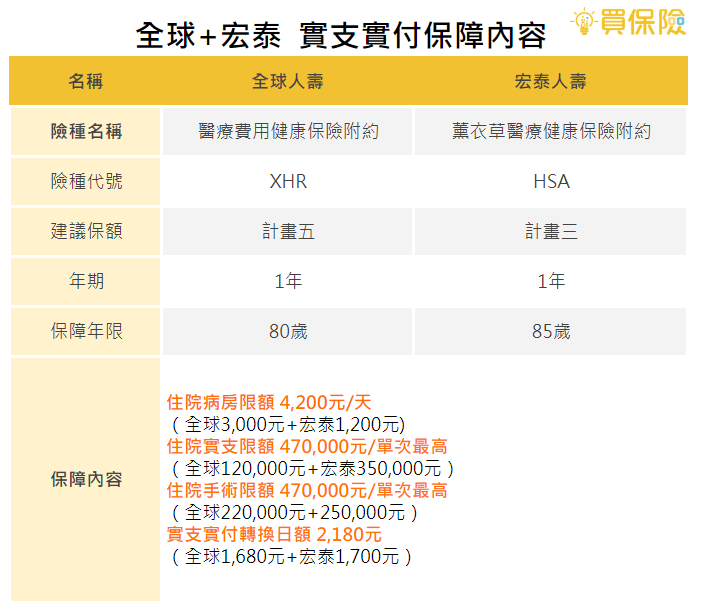Click the 年期 row label
The height and width of the screenshot is (616, 703).
point(85,282)
